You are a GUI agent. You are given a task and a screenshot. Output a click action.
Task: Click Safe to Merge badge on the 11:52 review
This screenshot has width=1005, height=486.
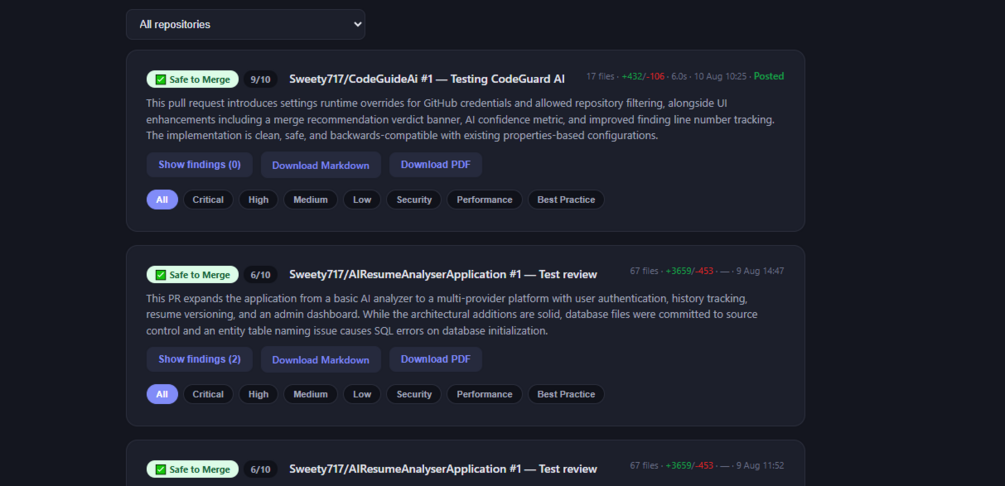pos(193,469)
